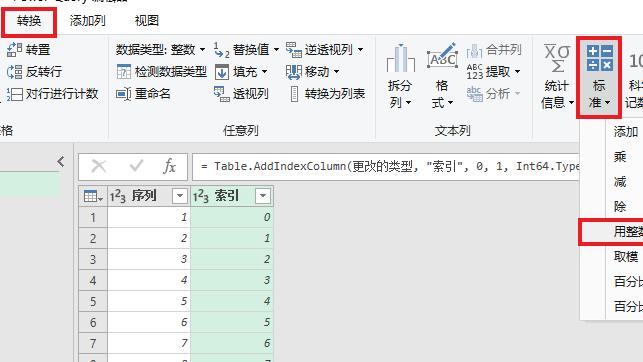Click the 合并列 merge columns icon

[474, 50]
